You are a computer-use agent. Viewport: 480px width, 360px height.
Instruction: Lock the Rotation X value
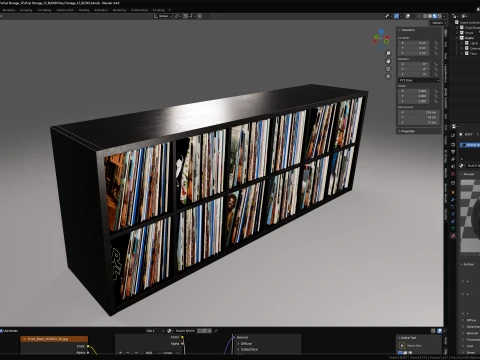click(436, 64)
